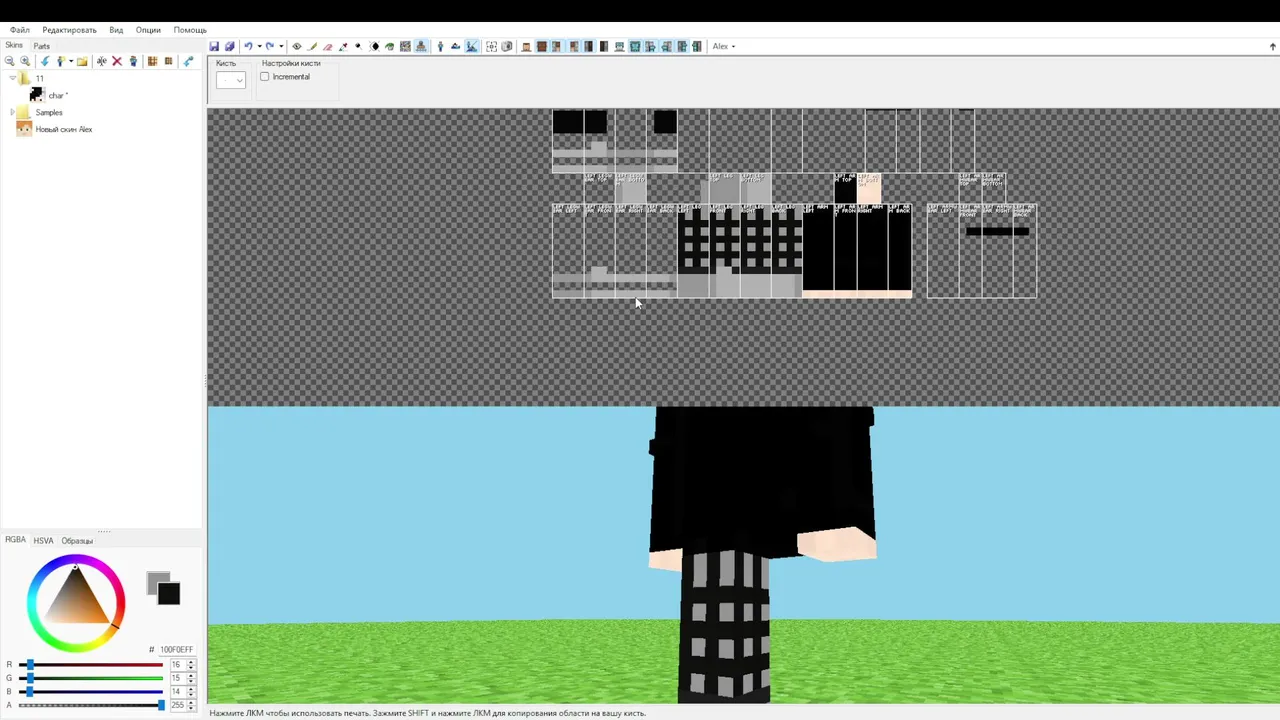Zoom out skin thumbnails in Skins panel
Image resolution: width=1280 pixels, height=720 pixels.
coord(10,61)
